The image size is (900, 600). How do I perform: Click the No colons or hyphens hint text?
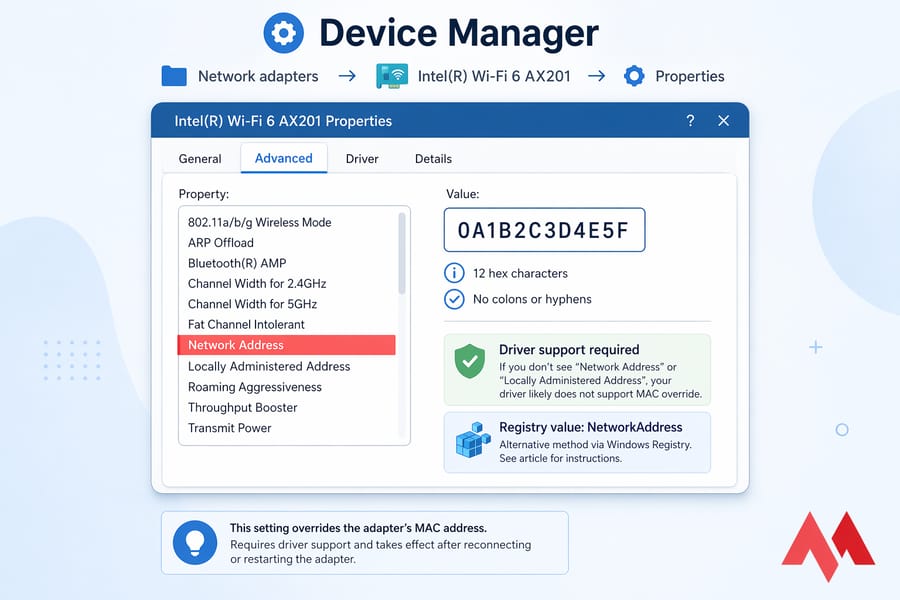(x=532, y=299)
